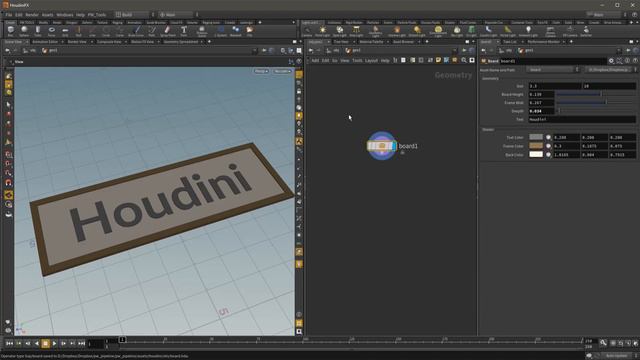640x360 pixels.
Task: Open the Persp viewport camera menu
Action: point(261,71)
